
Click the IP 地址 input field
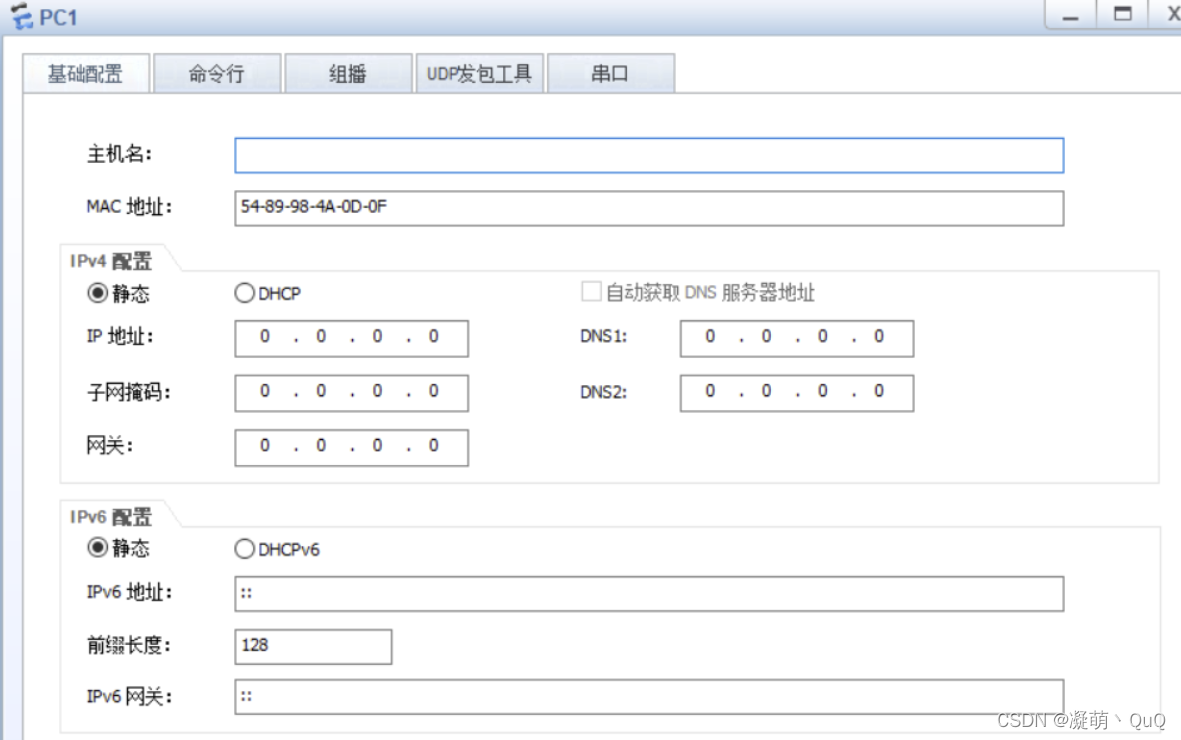(x=352, y=338)
